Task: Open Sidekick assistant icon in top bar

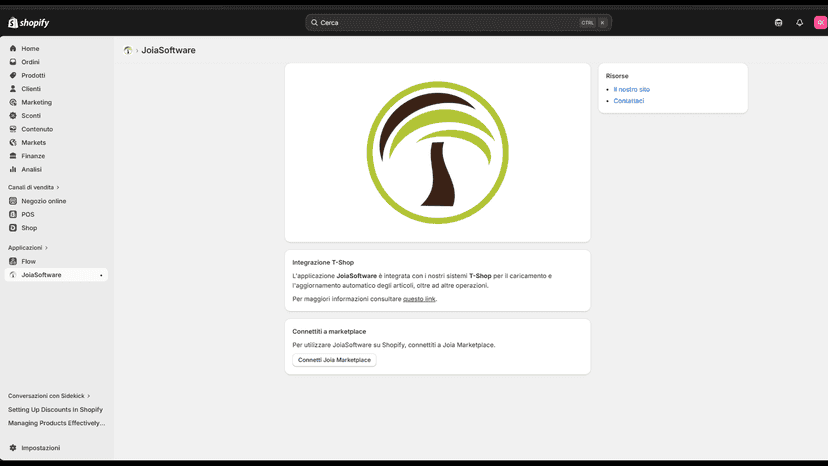Action: [778, 23]
